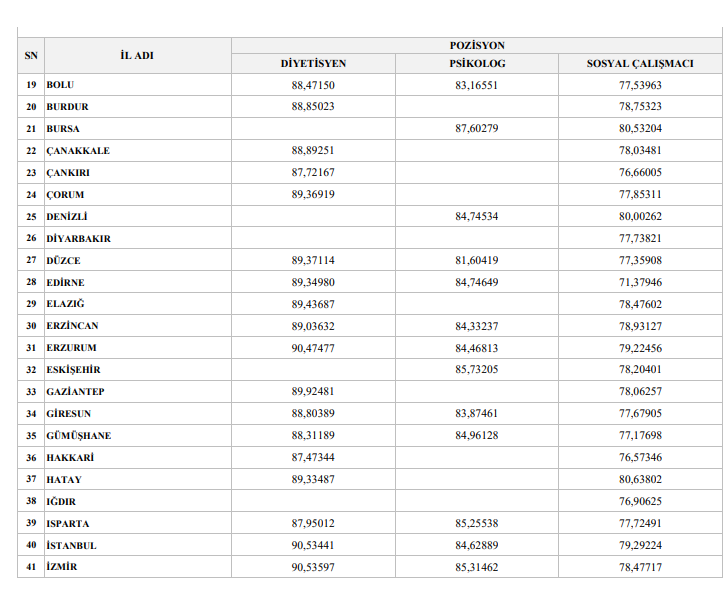This screenshot has height=595, width=725.
Task: Click the İL ADI header cell
Action: (x=137, y=55)
